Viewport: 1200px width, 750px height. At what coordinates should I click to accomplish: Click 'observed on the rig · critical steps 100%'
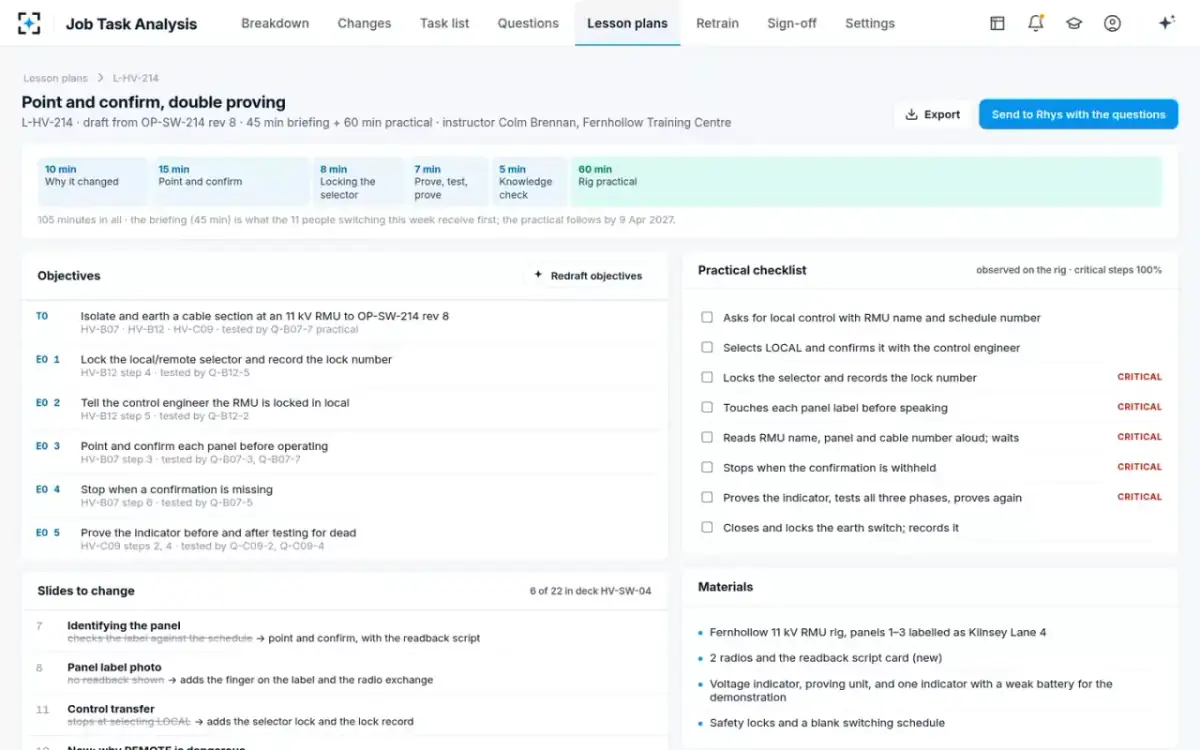pyautogui.click(x=1069, y=270)
